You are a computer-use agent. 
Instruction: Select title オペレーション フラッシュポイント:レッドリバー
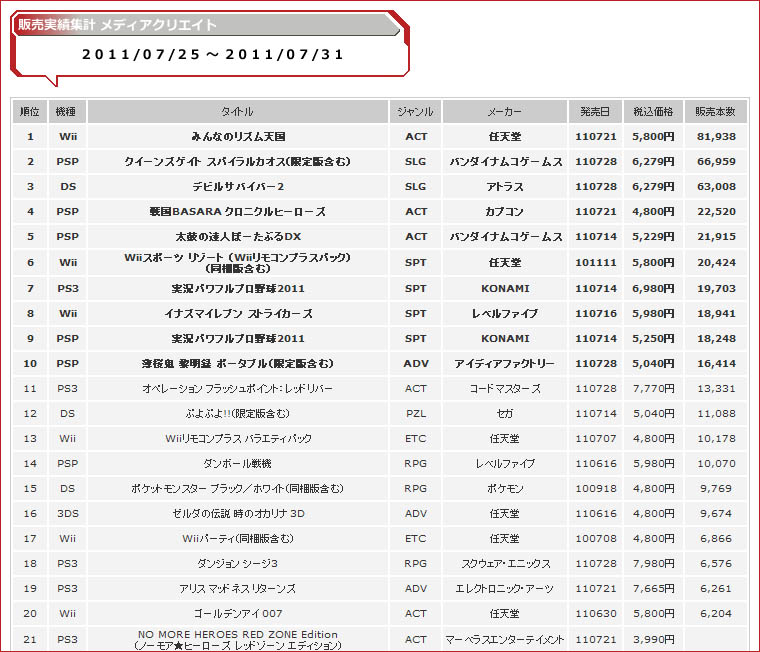(x=238, y=389)
